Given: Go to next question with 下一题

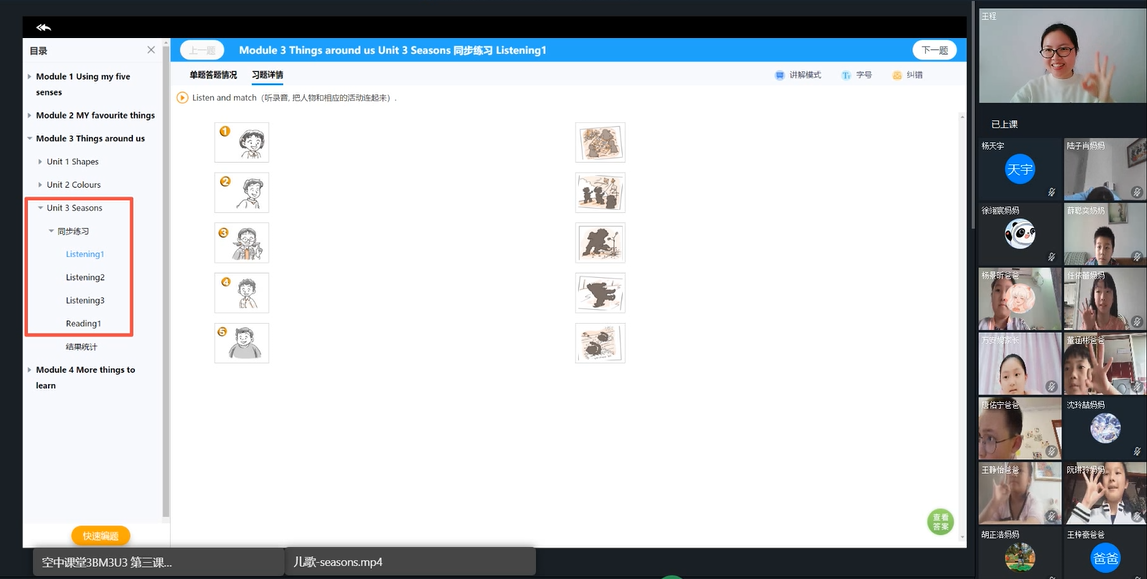Looking at the screenshot, I should 934,50.
